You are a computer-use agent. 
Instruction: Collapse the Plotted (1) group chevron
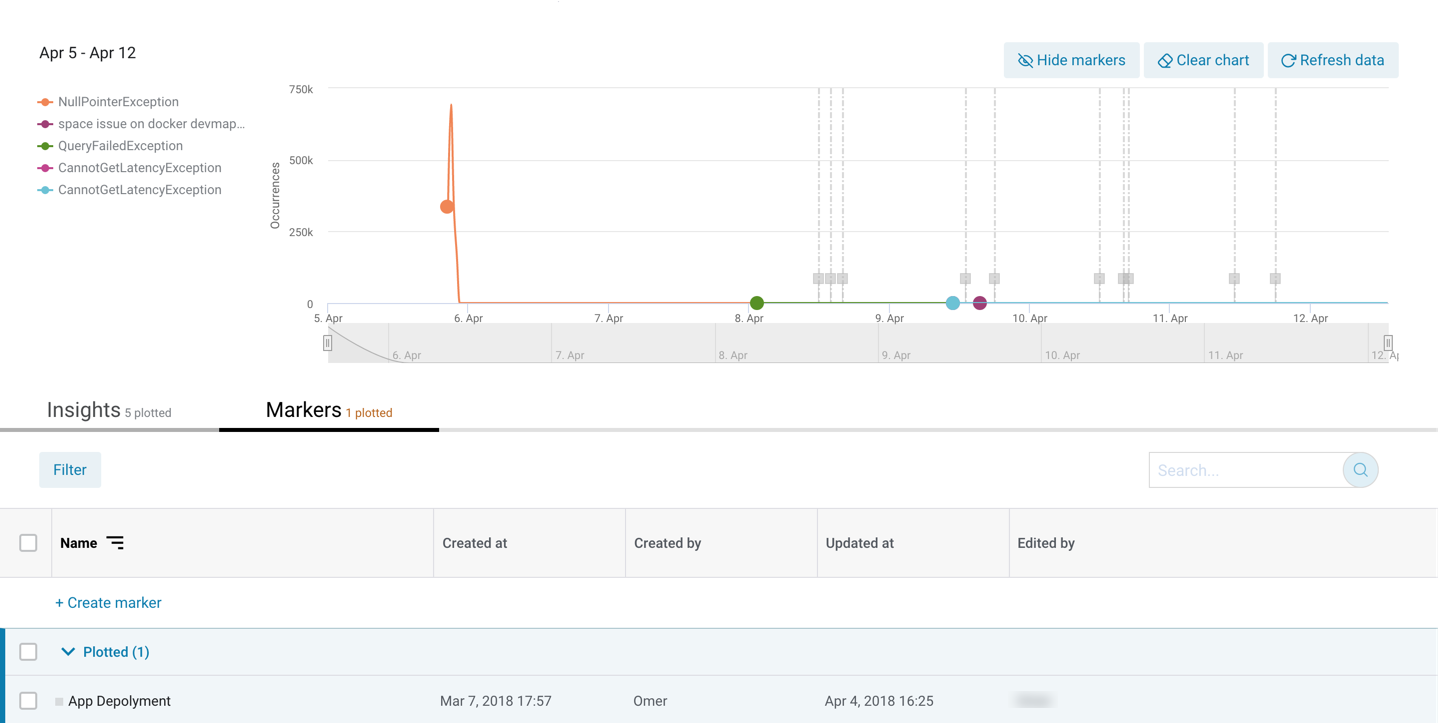(x=68, y=652)
